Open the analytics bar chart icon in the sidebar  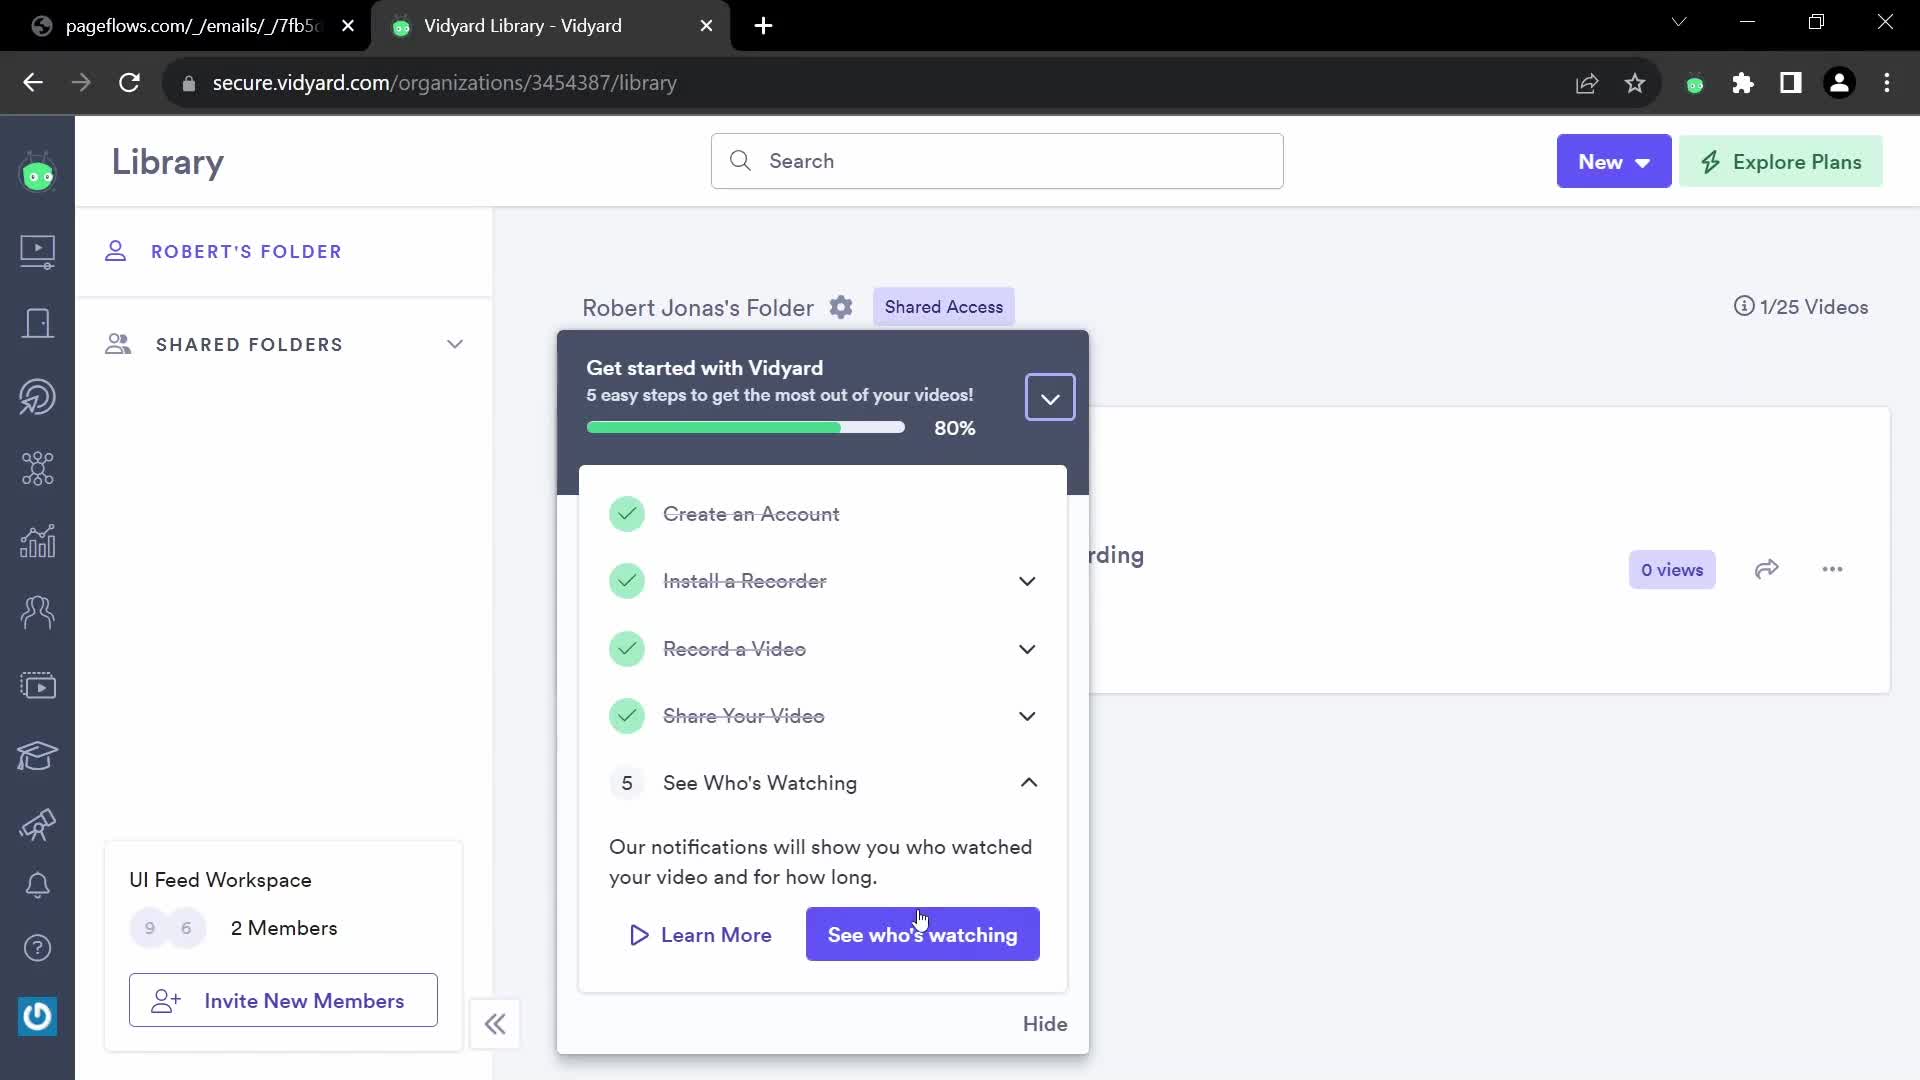click(x=38, y=541)
